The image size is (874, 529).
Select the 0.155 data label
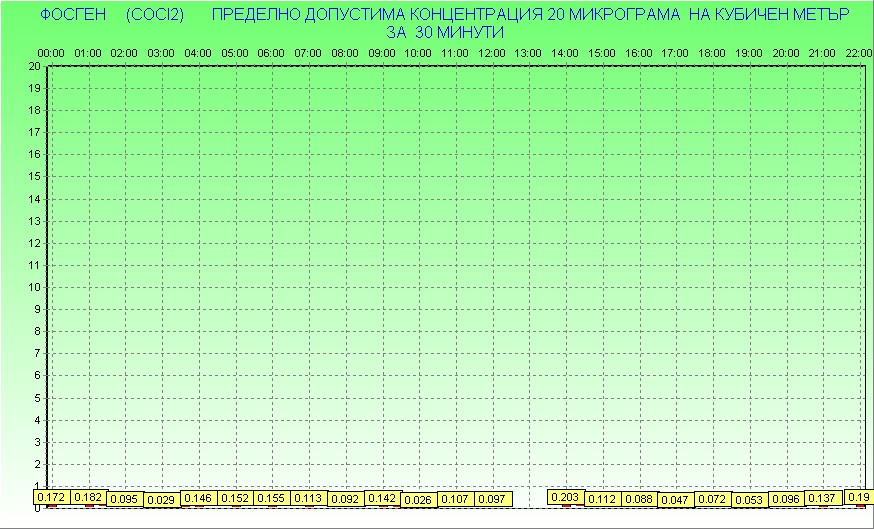tap(271, 498)
